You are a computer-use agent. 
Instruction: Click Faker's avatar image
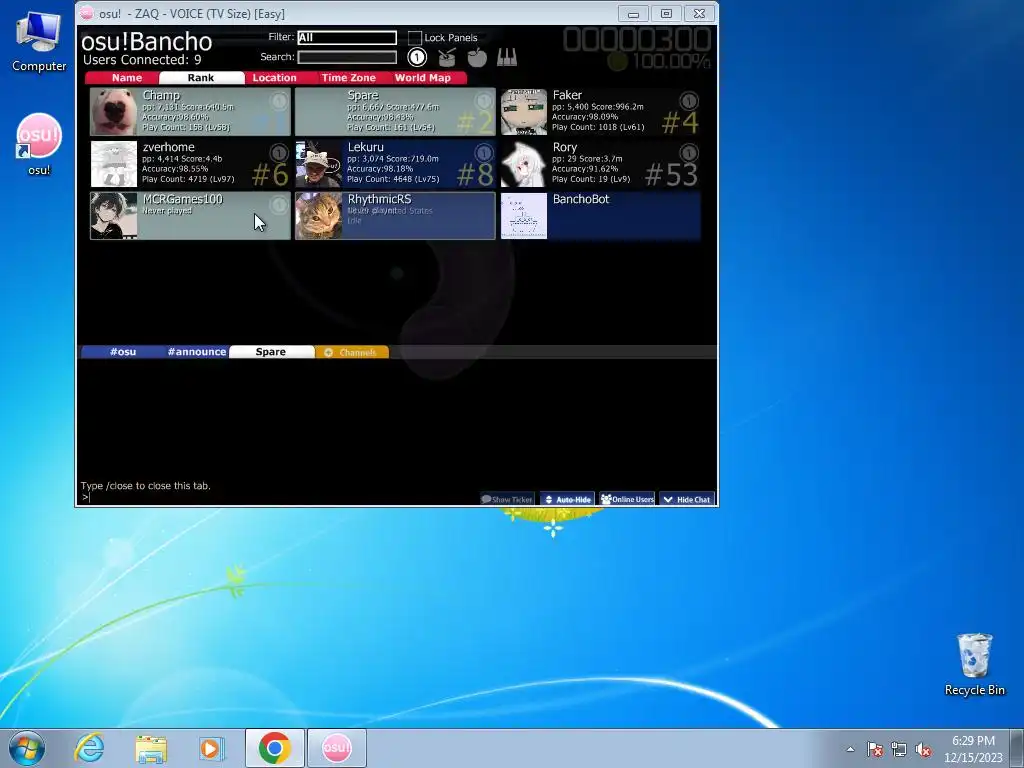[x=524, y=112]
